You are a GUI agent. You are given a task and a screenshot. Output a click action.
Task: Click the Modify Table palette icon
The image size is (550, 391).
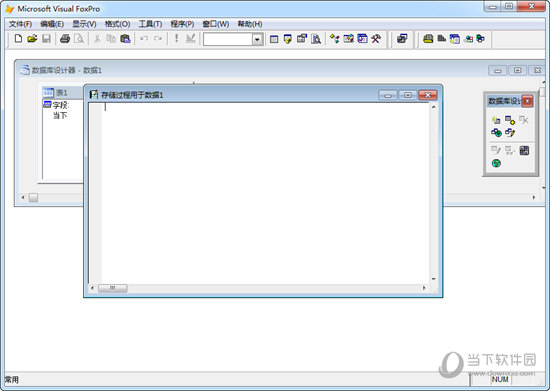point(496,150)
